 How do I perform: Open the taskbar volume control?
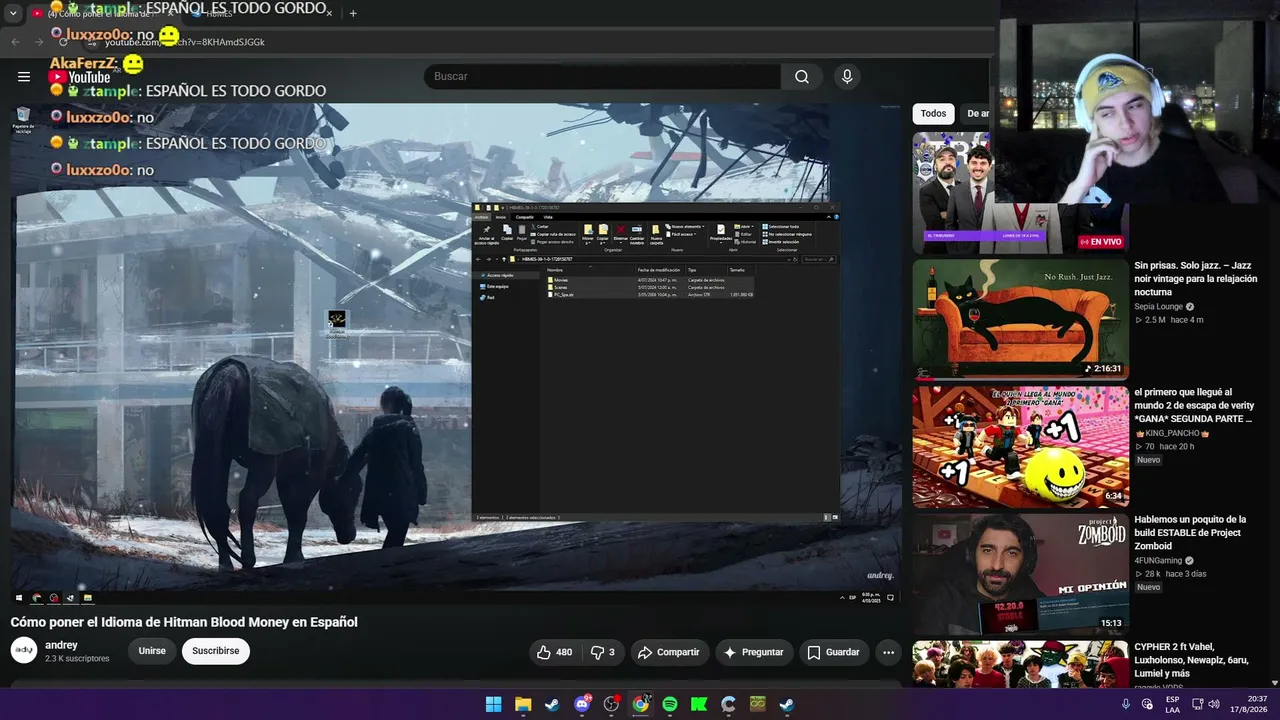point(1214,704)
